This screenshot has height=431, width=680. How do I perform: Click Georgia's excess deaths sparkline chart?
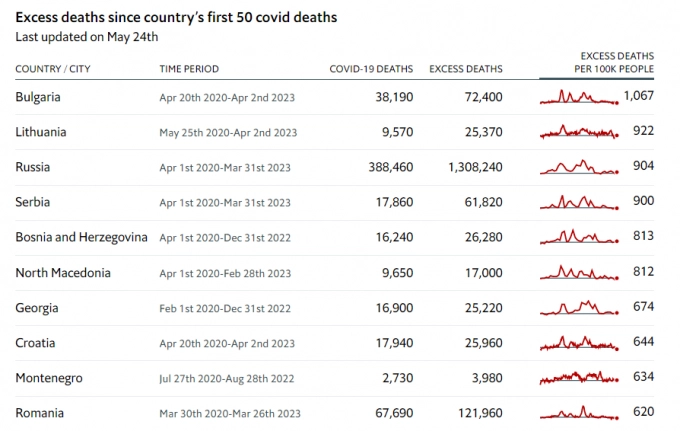(579, 307)
